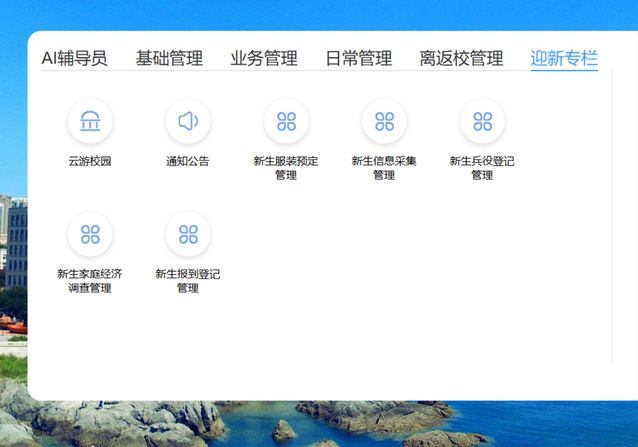This screenshot has height=447, width=638.
Task: Click the 云游校园 text label
Action: coord(90,161)
